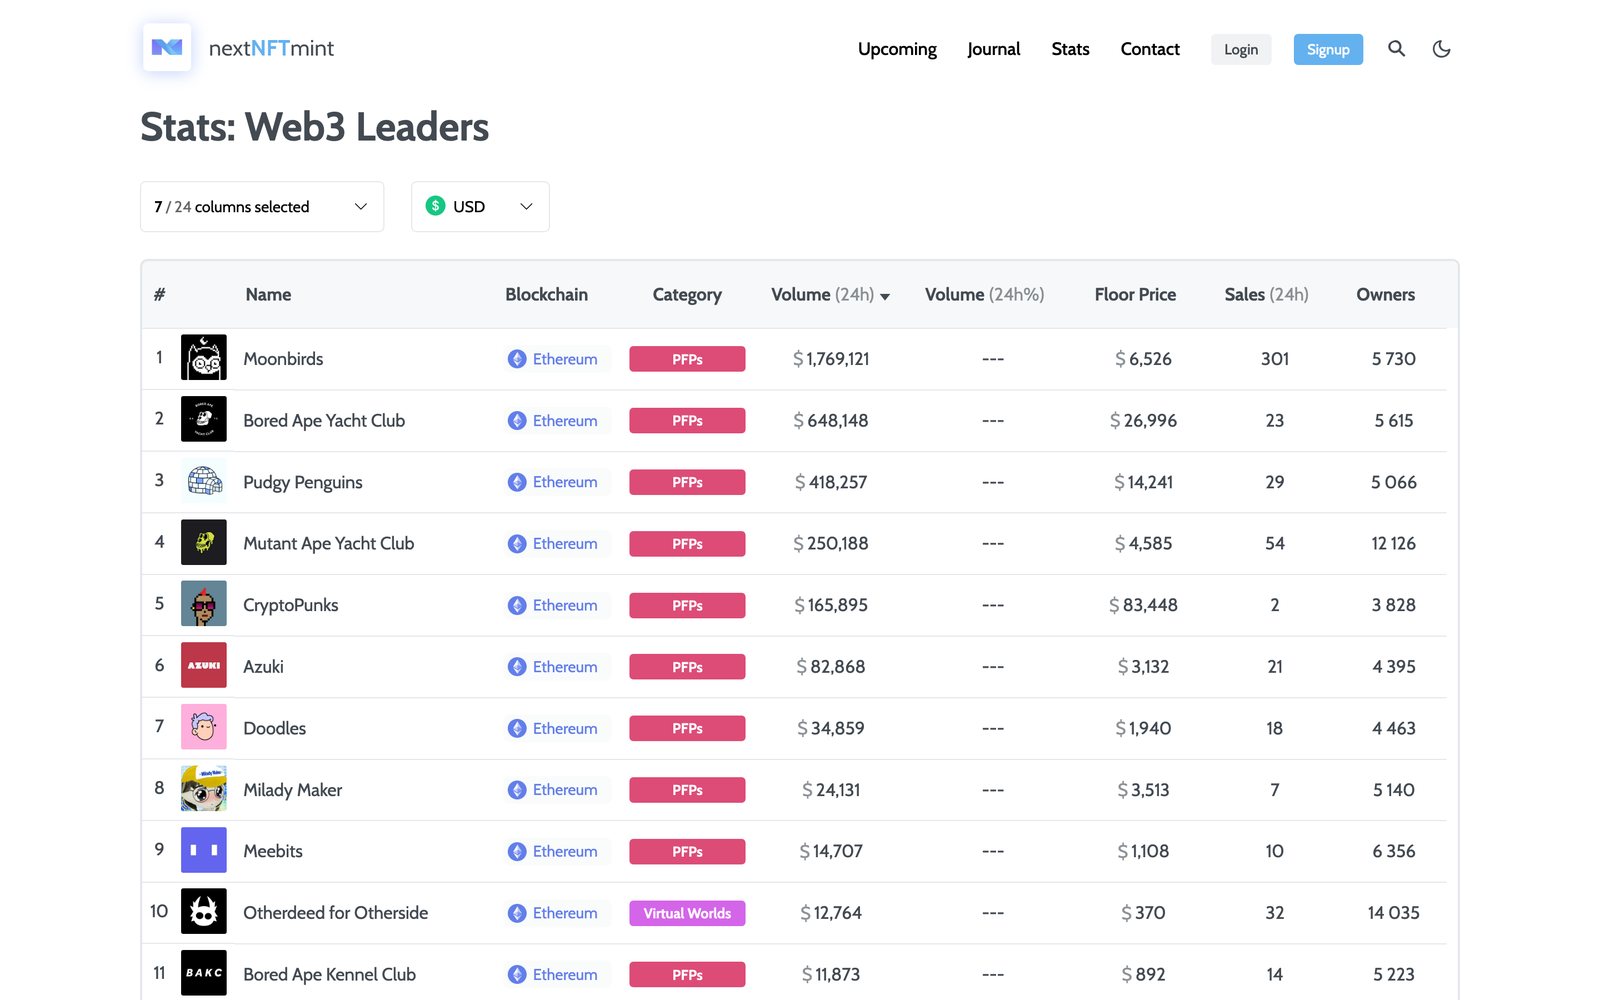Sort by Volume (24h%) column header
The width and height of the screenshot is (1600, 1000).
coord(984,295)
